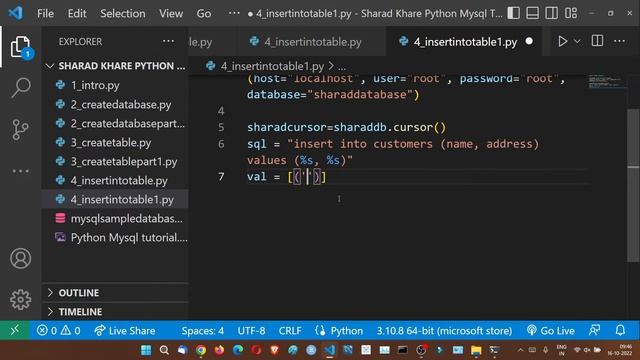Viewport: 640px width, 360px height.
Task: Change file encoding UTF-8
Action: pos(251,331)
